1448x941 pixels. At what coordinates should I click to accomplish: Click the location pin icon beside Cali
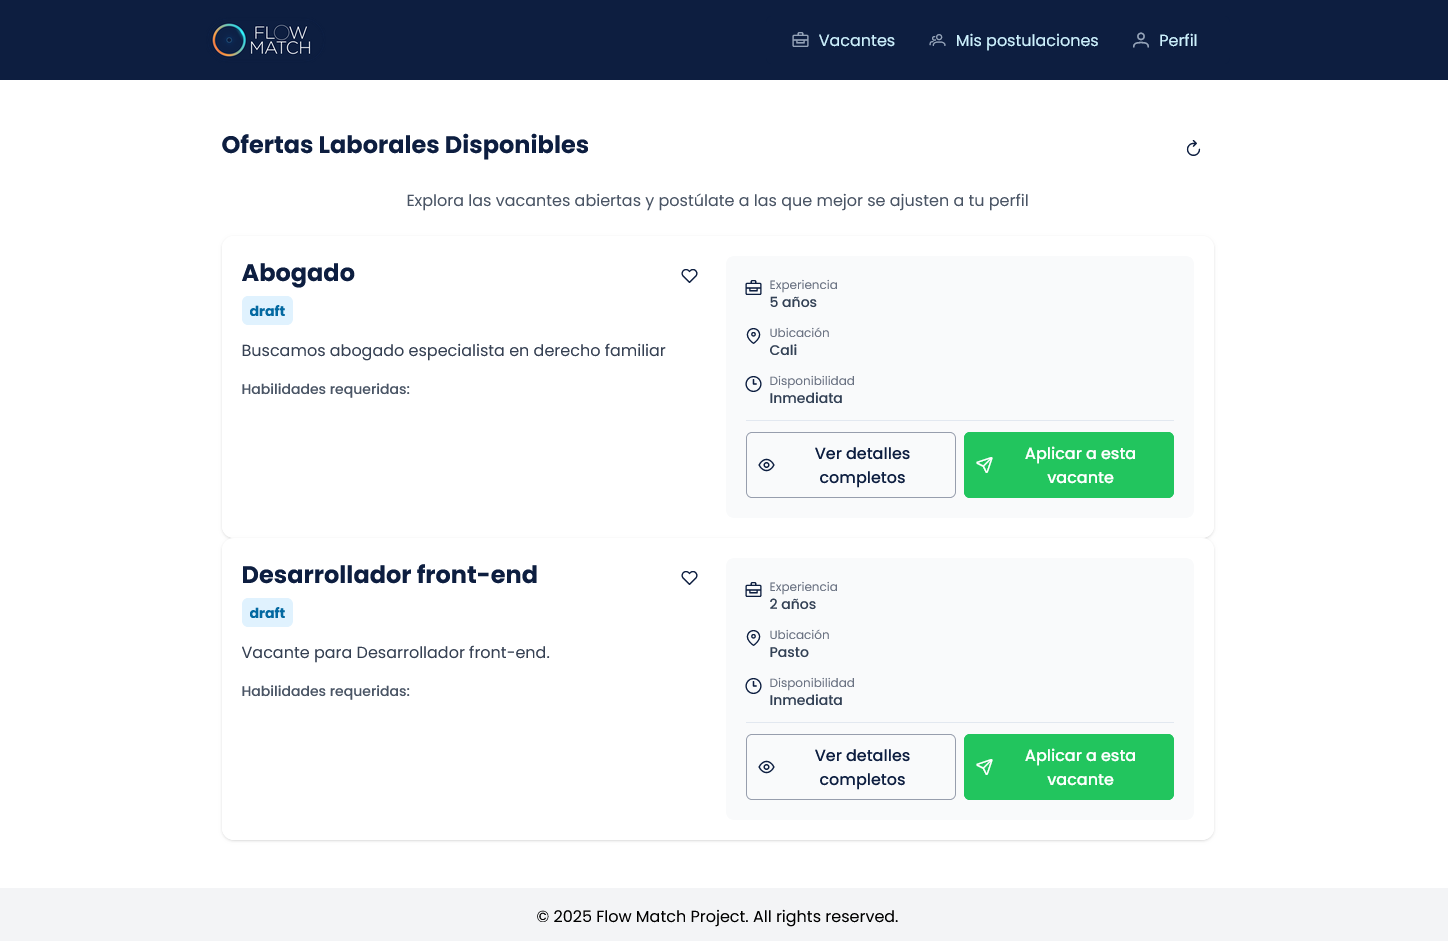[x=753, y=336]
